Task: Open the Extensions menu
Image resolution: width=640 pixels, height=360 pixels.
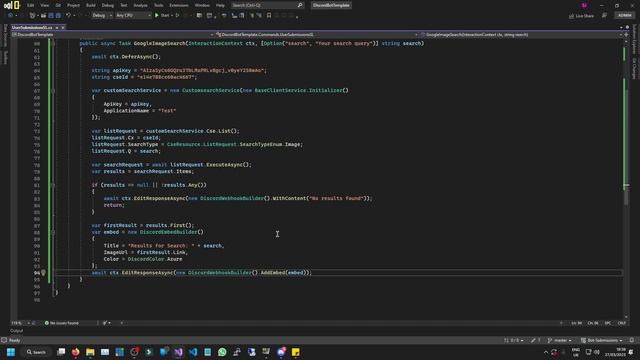Action: [179, 5]
